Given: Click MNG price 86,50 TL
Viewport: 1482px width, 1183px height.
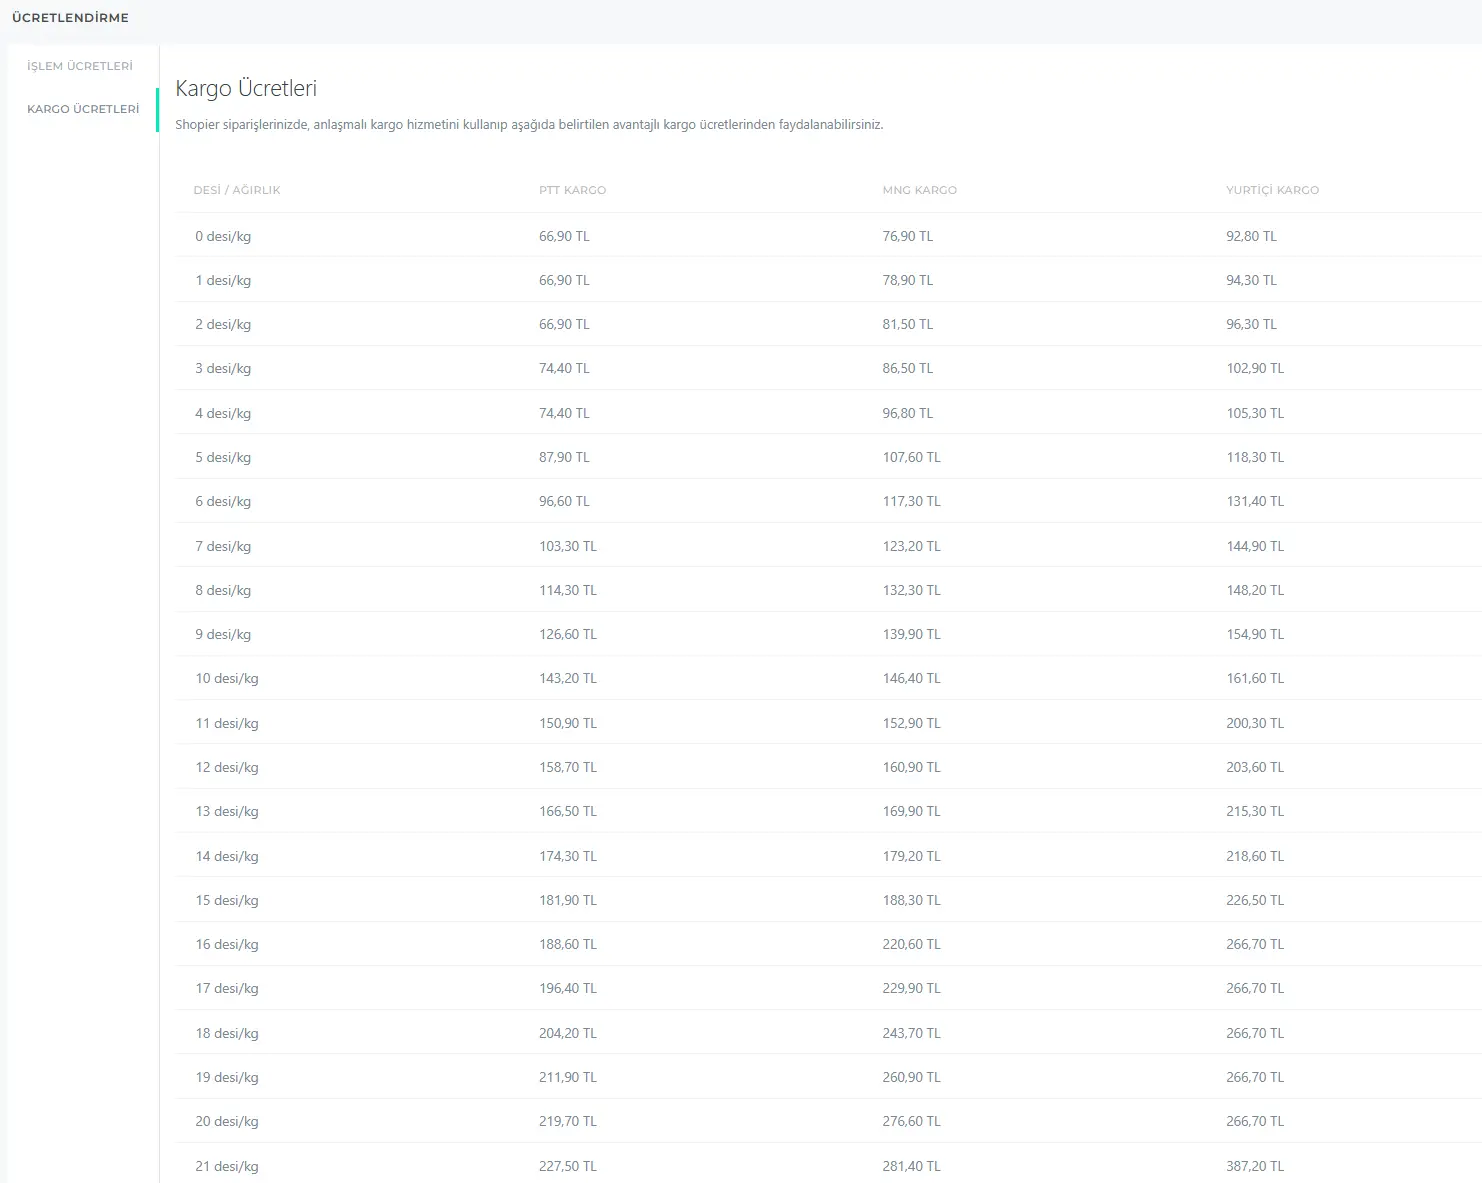Looking at the screenshot, I should 908,369.
